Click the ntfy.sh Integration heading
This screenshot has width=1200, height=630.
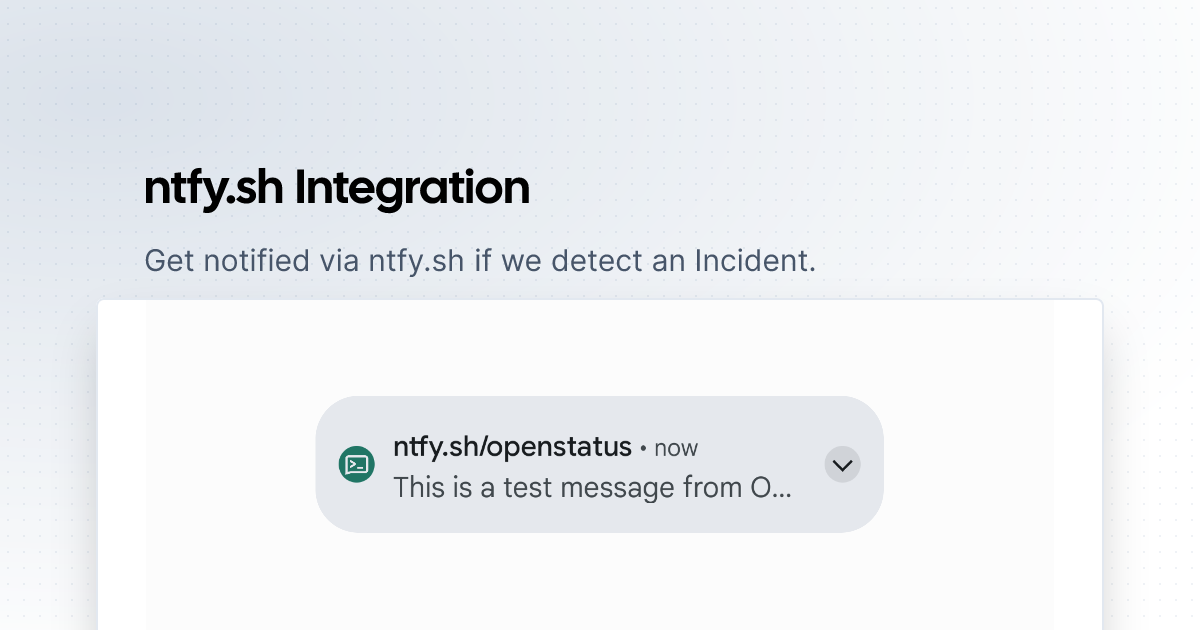(337, 187)
